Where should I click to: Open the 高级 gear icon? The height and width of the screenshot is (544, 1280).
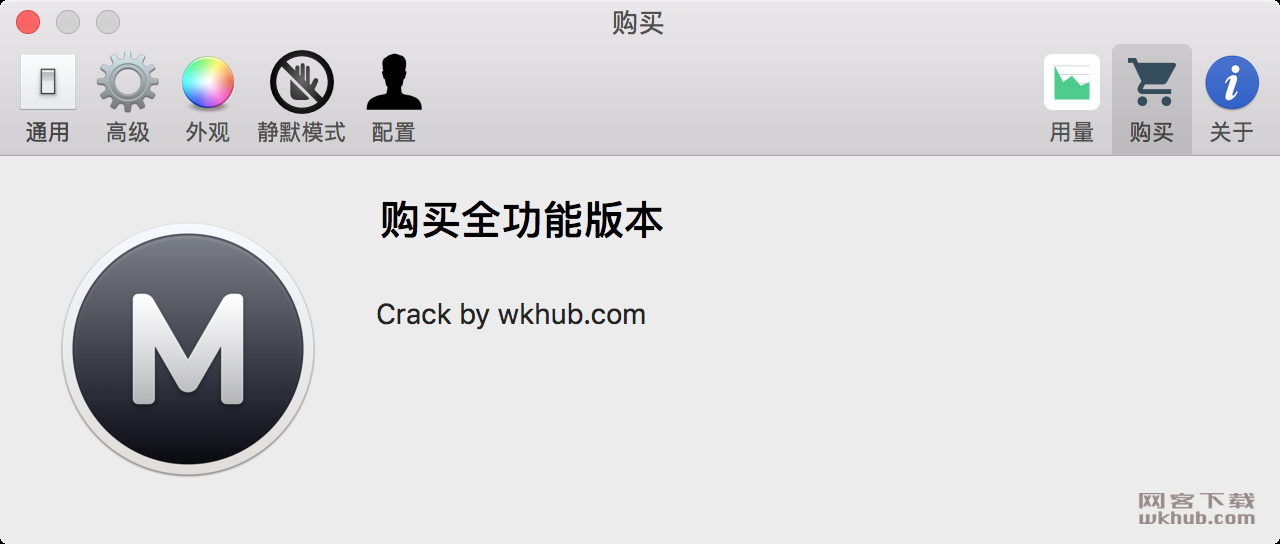pos(127,82)
